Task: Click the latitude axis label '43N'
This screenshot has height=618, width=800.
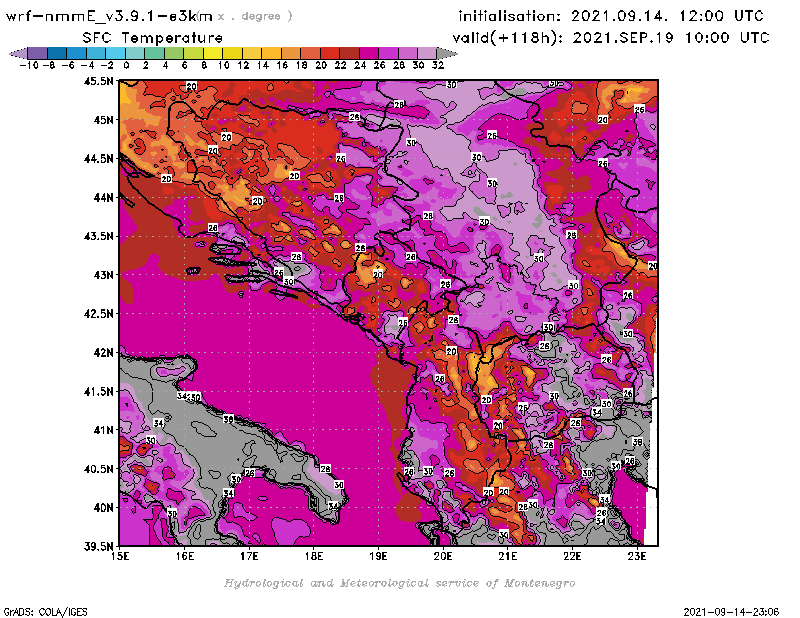Action: 104,275
